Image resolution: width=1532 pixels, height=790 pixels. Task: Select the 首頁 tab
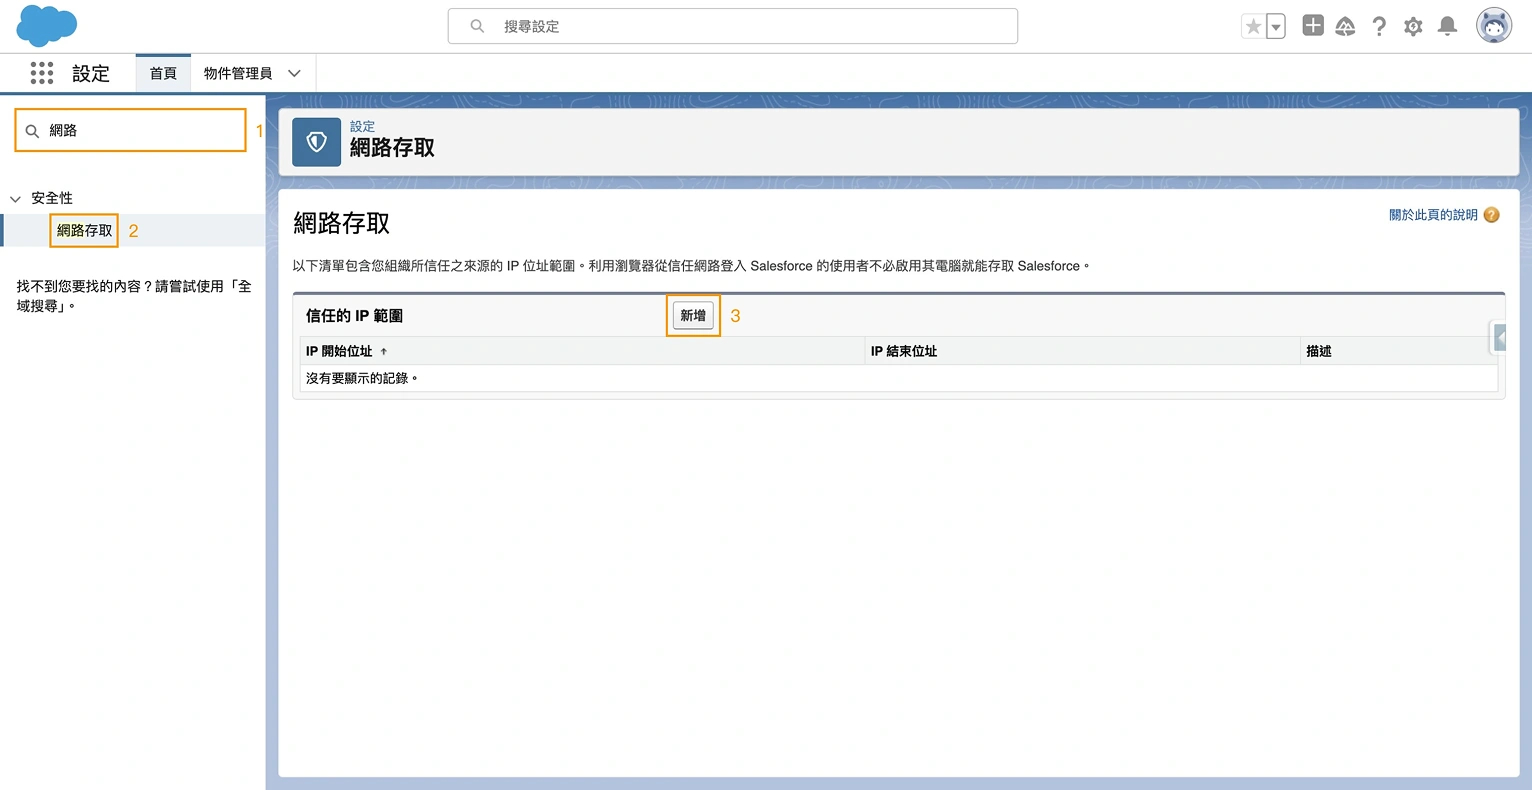pos(162,73)
